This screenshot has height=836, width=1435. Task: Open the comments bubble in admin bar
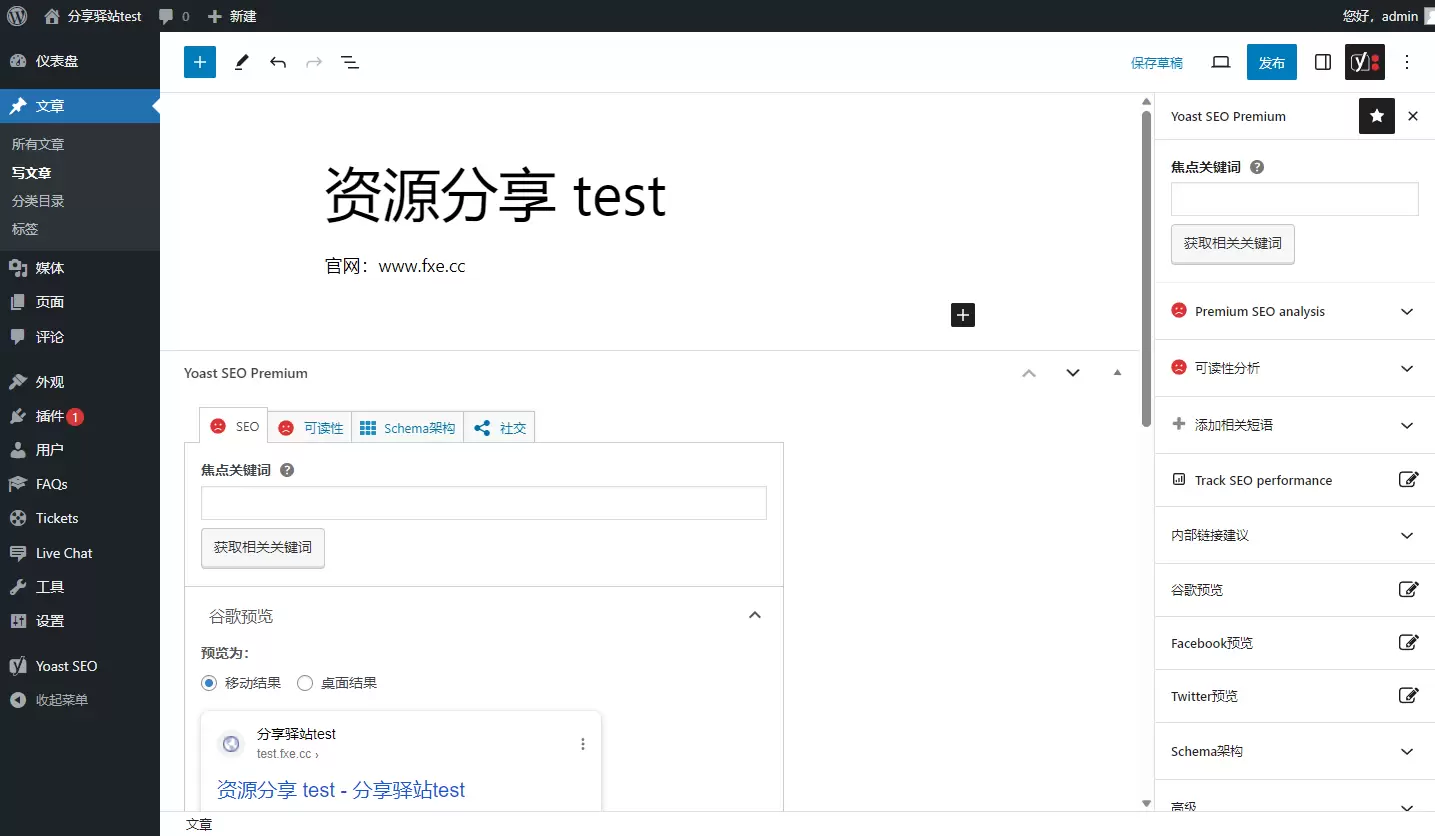point(173,16)
